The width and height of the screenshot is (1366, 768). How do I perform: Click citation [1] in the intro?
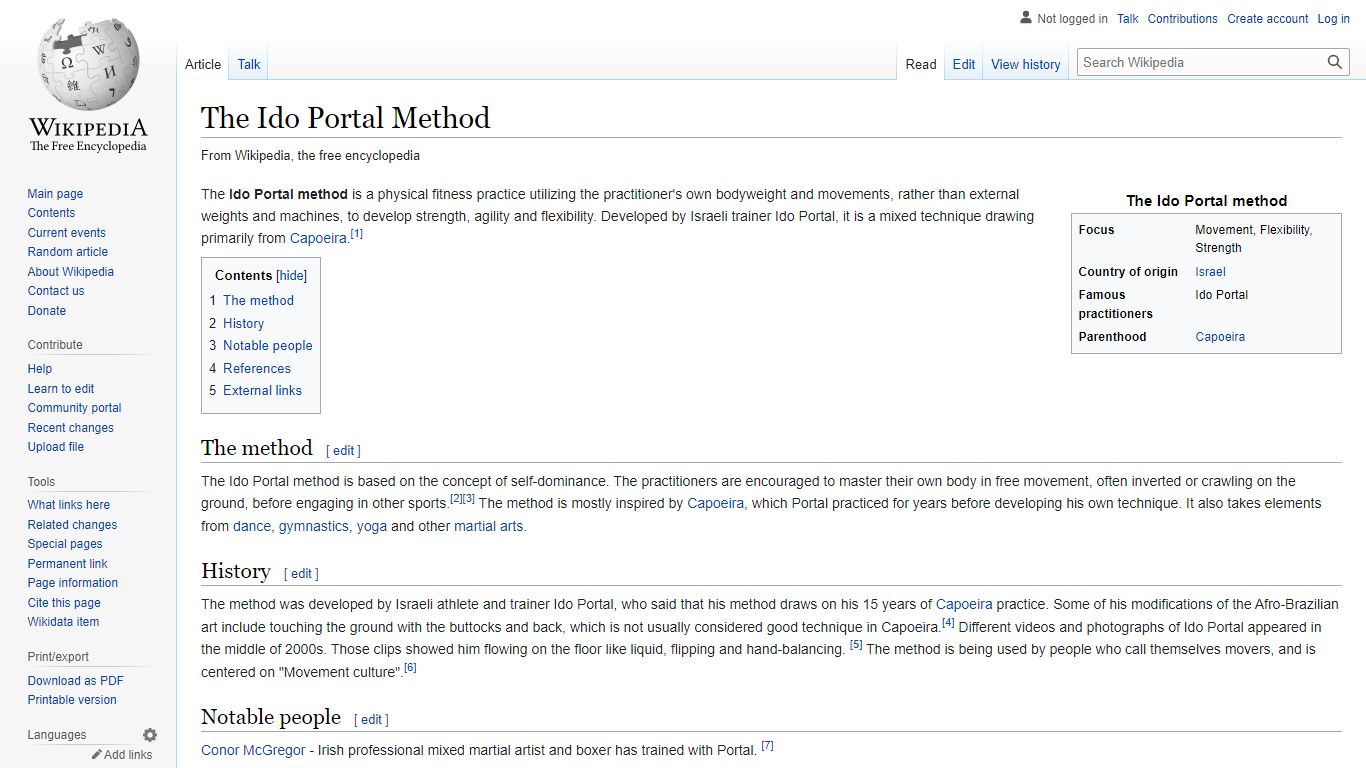[357, 234]
